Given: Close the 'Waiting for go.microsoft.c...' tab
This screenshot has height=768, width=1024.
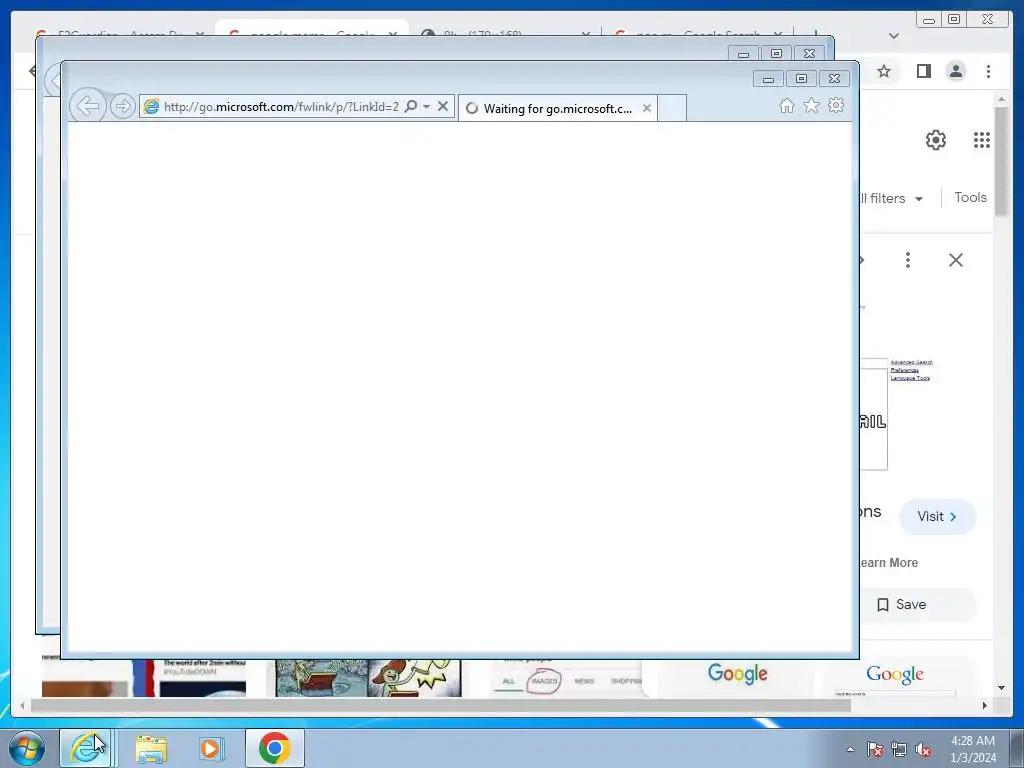Looking at the screenshot, I should [647, 108].
